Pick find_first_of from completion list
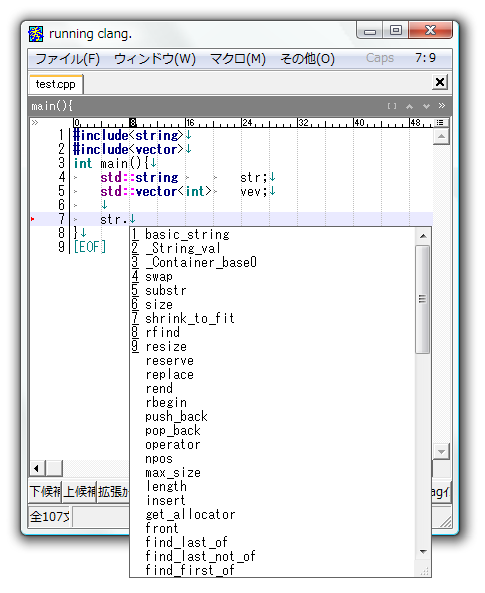 [x=190, y=570]
